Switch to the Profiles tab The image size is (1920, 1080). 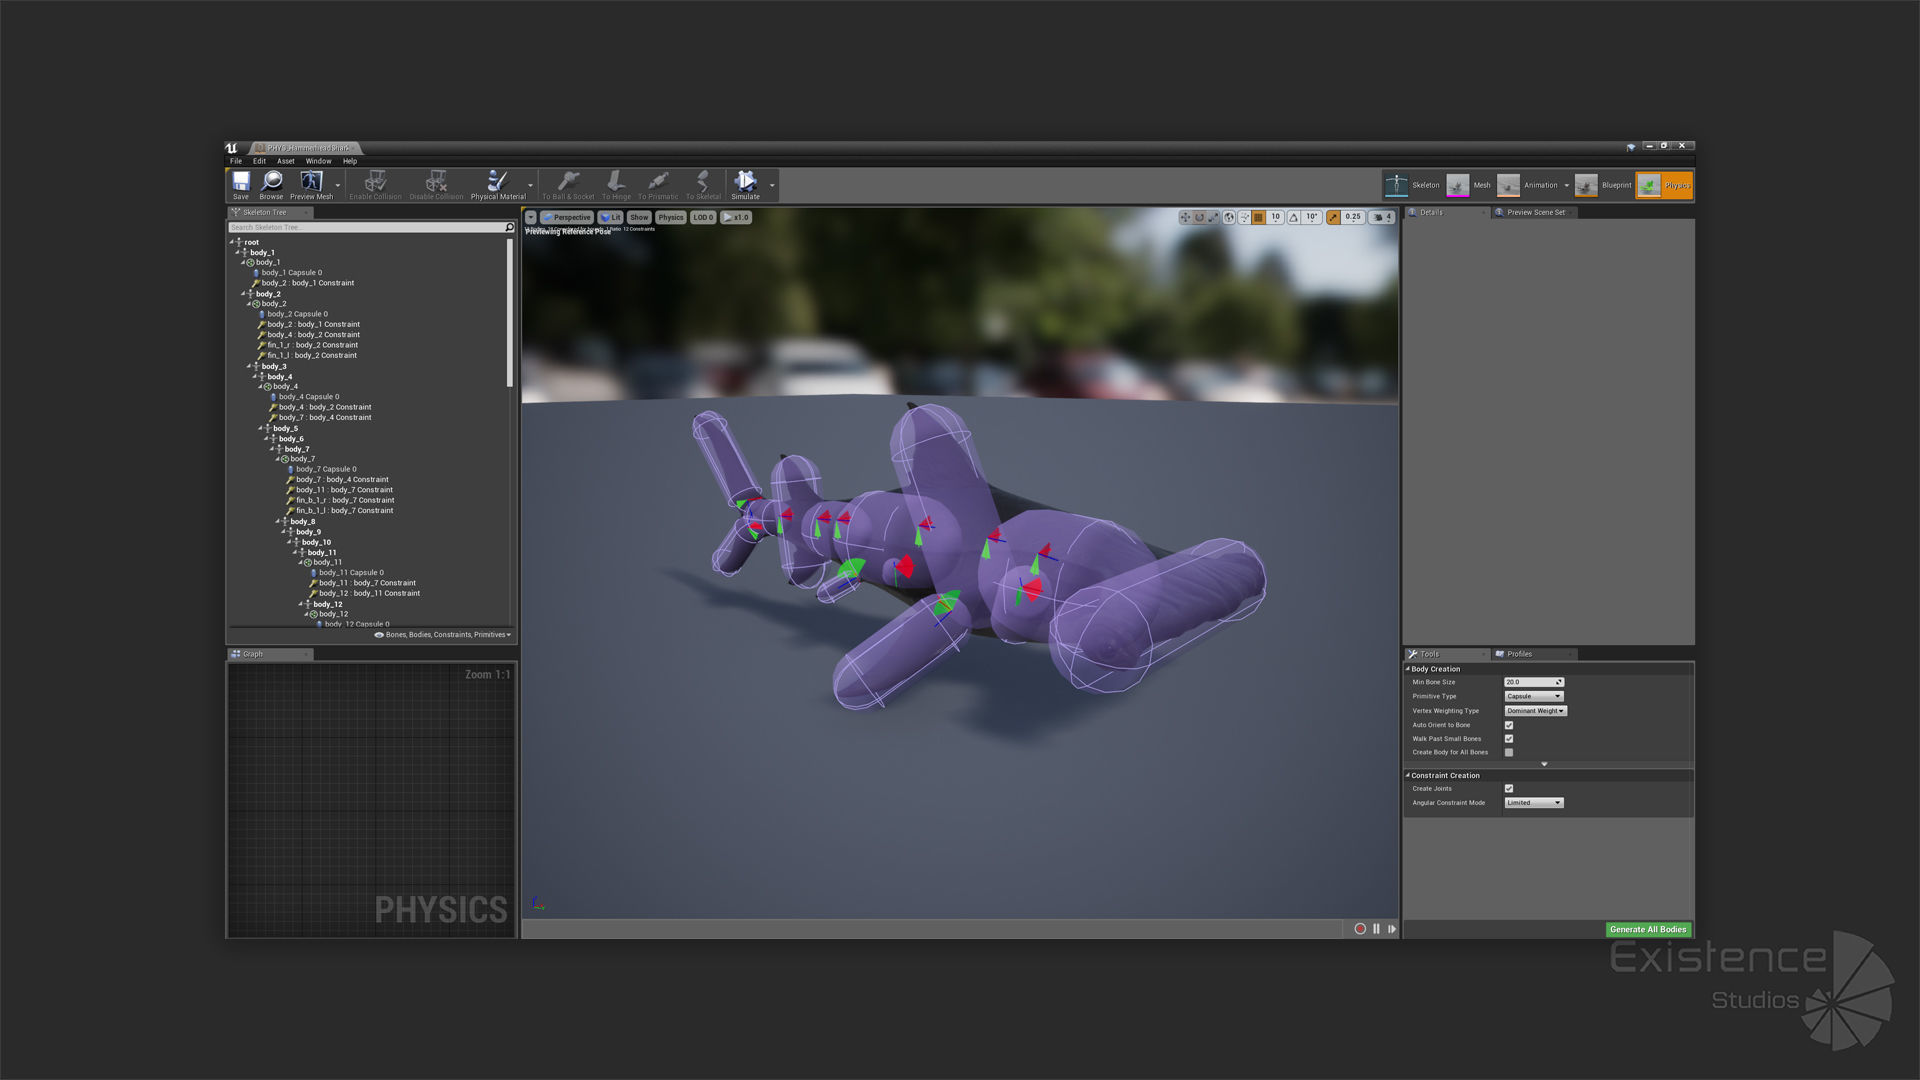[1519, 654]
